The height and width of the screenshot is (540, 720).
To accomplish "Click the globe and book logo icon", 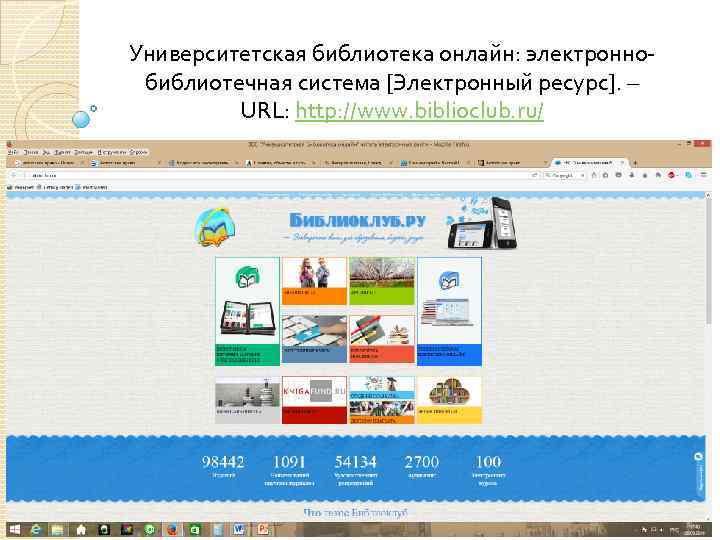I will coord(214,227).
